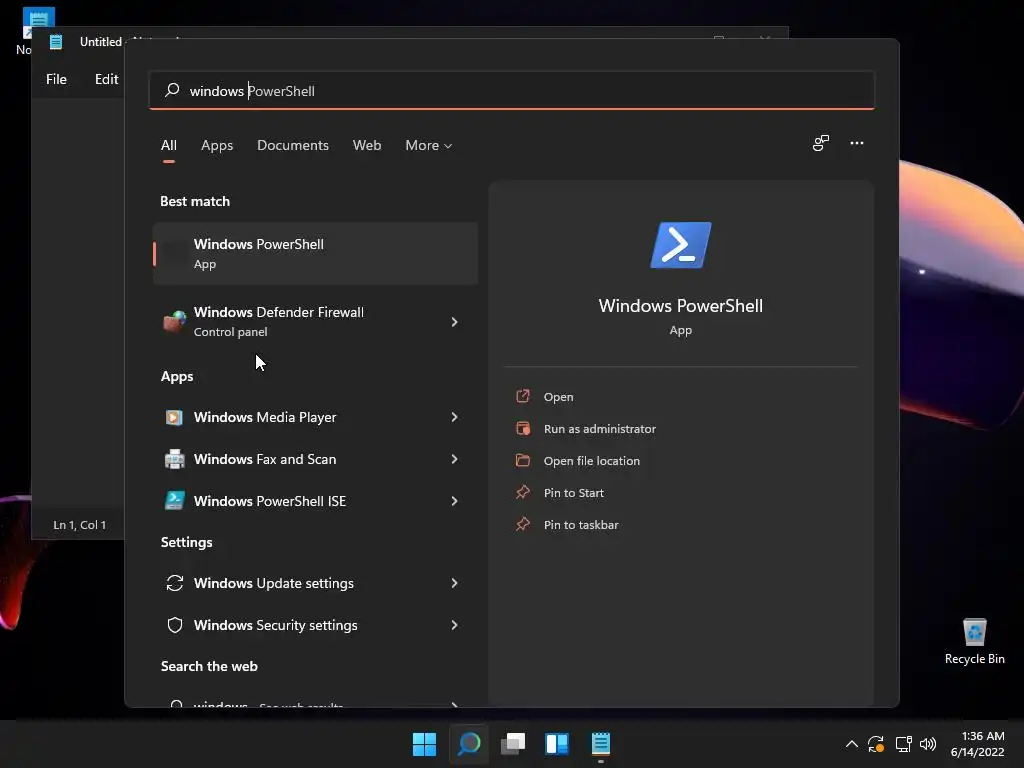Click Open in the PowerShell preview
Screen dimensions: 1024x768
coord(558,397)
